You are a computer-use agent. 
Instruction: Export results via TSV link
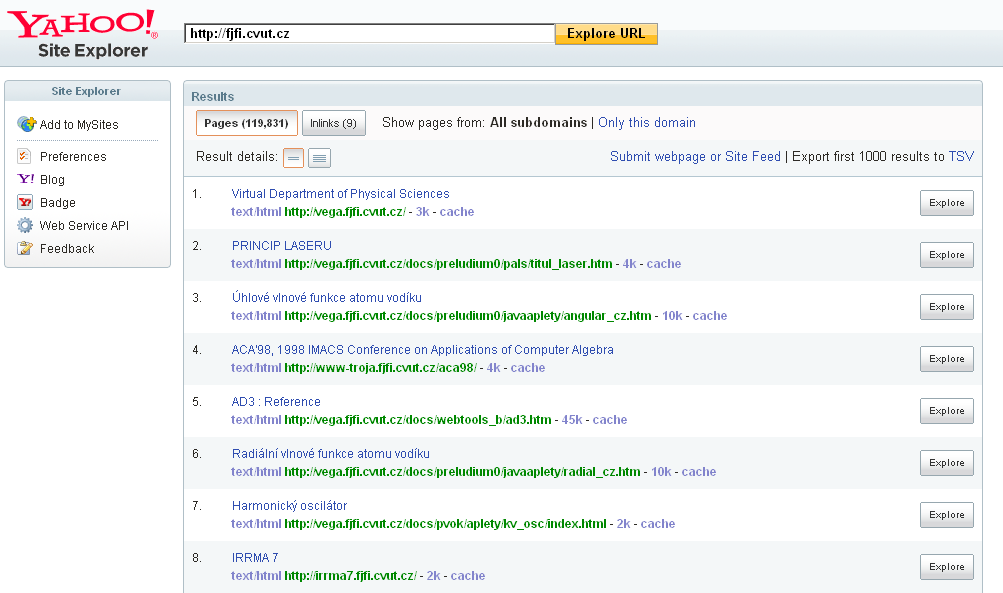[x=961, y=156]
